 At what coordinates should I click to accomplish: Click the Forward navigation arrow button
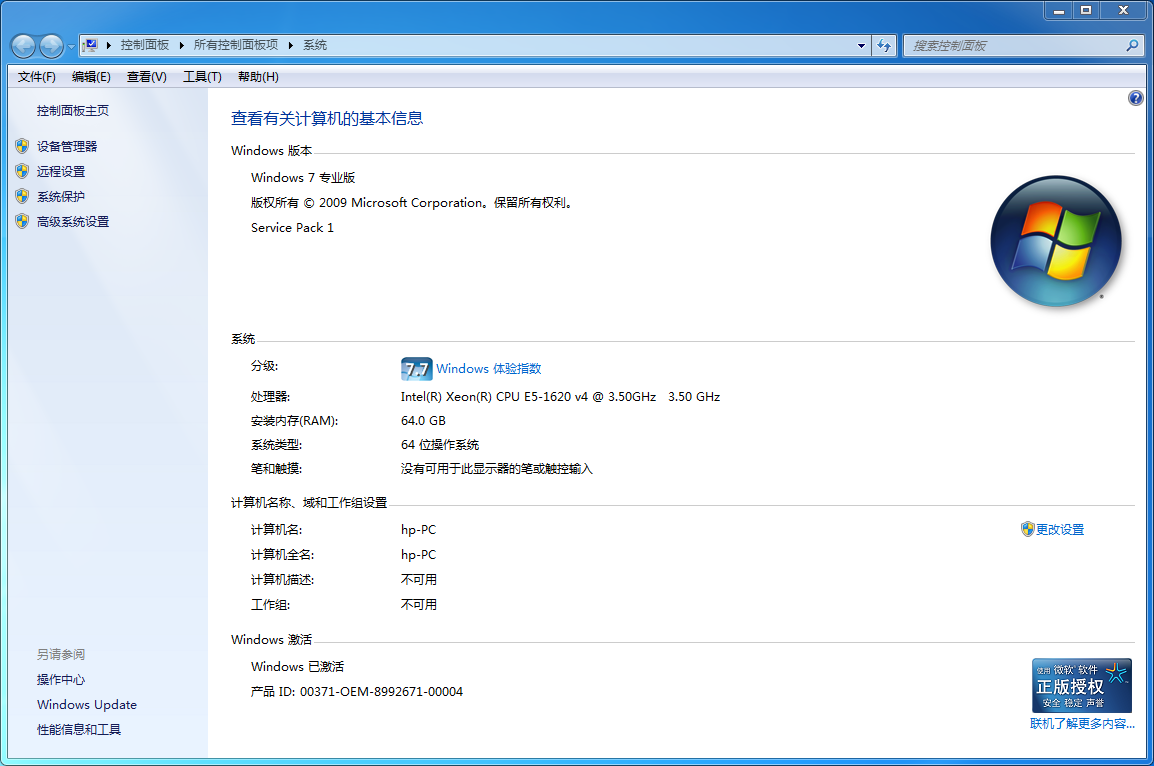(x=51, y=46)
